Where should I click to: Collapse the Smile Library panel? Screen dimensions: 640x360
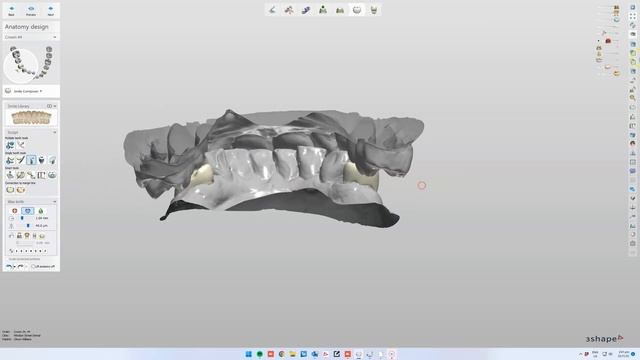pyautogui.click(x=55, y=106)
